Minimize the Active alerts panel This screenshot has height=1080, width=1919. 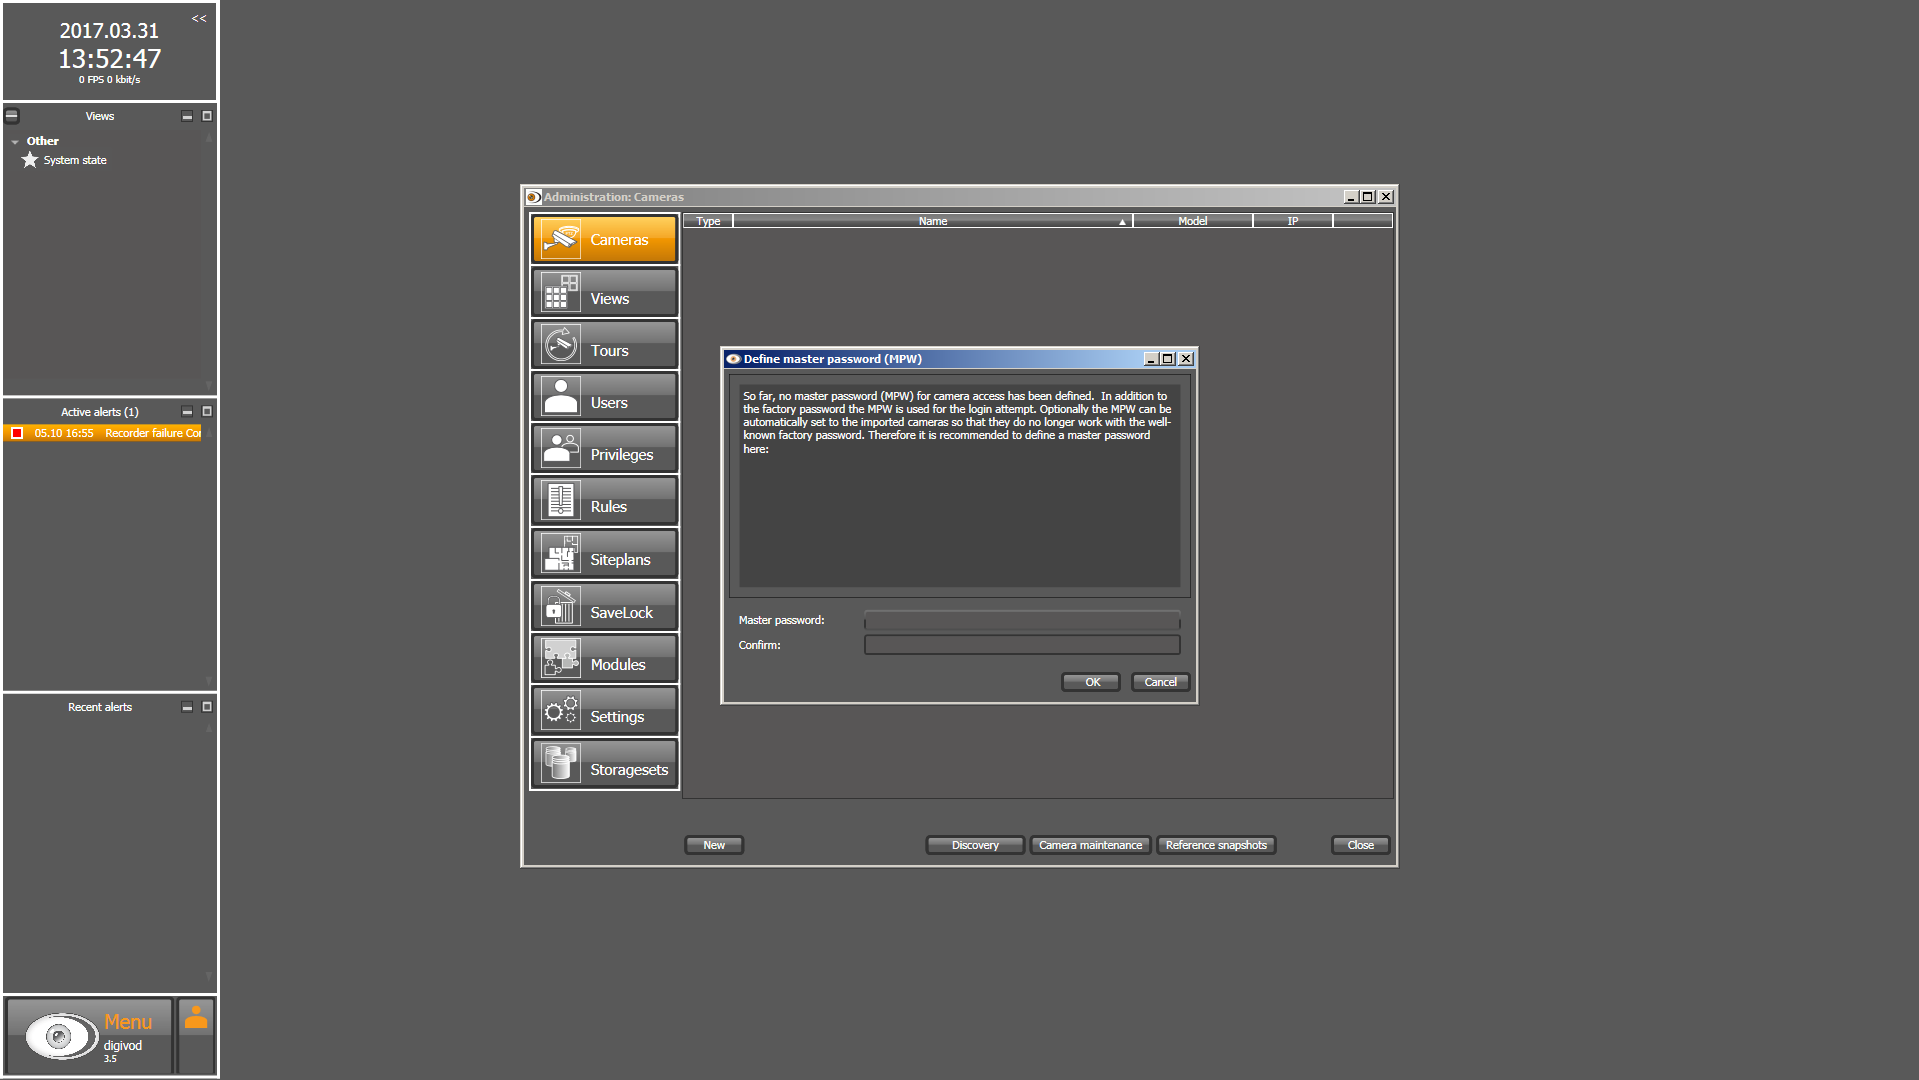tap(186, 412)
